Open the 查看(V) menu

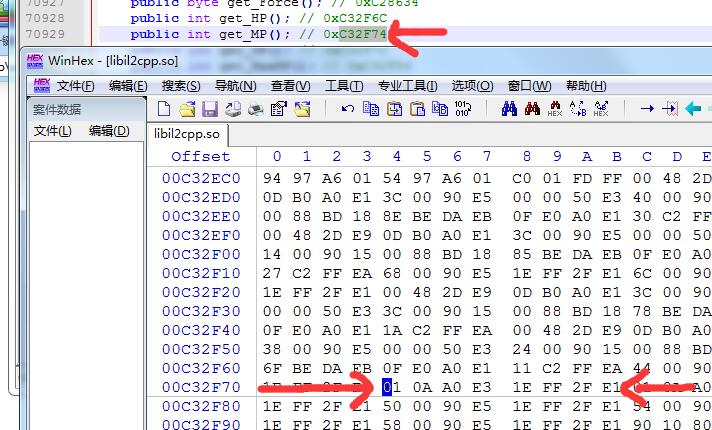[291, 86]
